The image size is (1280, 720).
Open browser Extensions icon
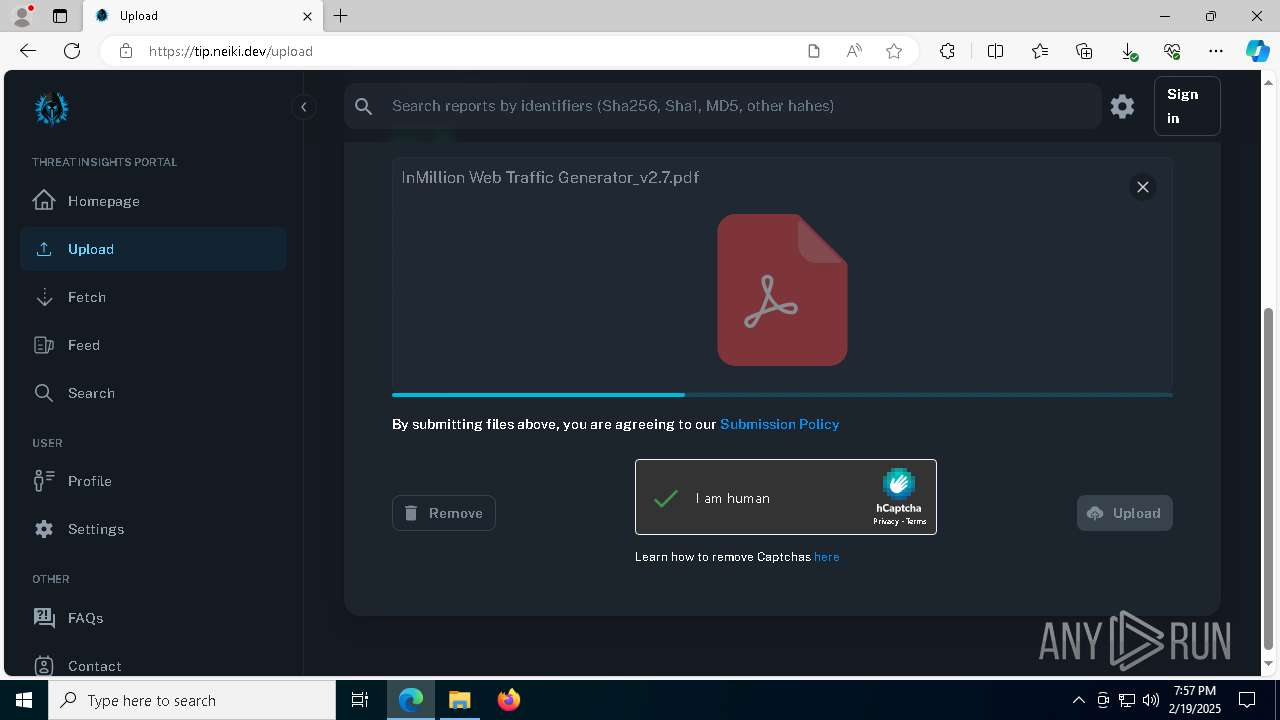point(947,51)
